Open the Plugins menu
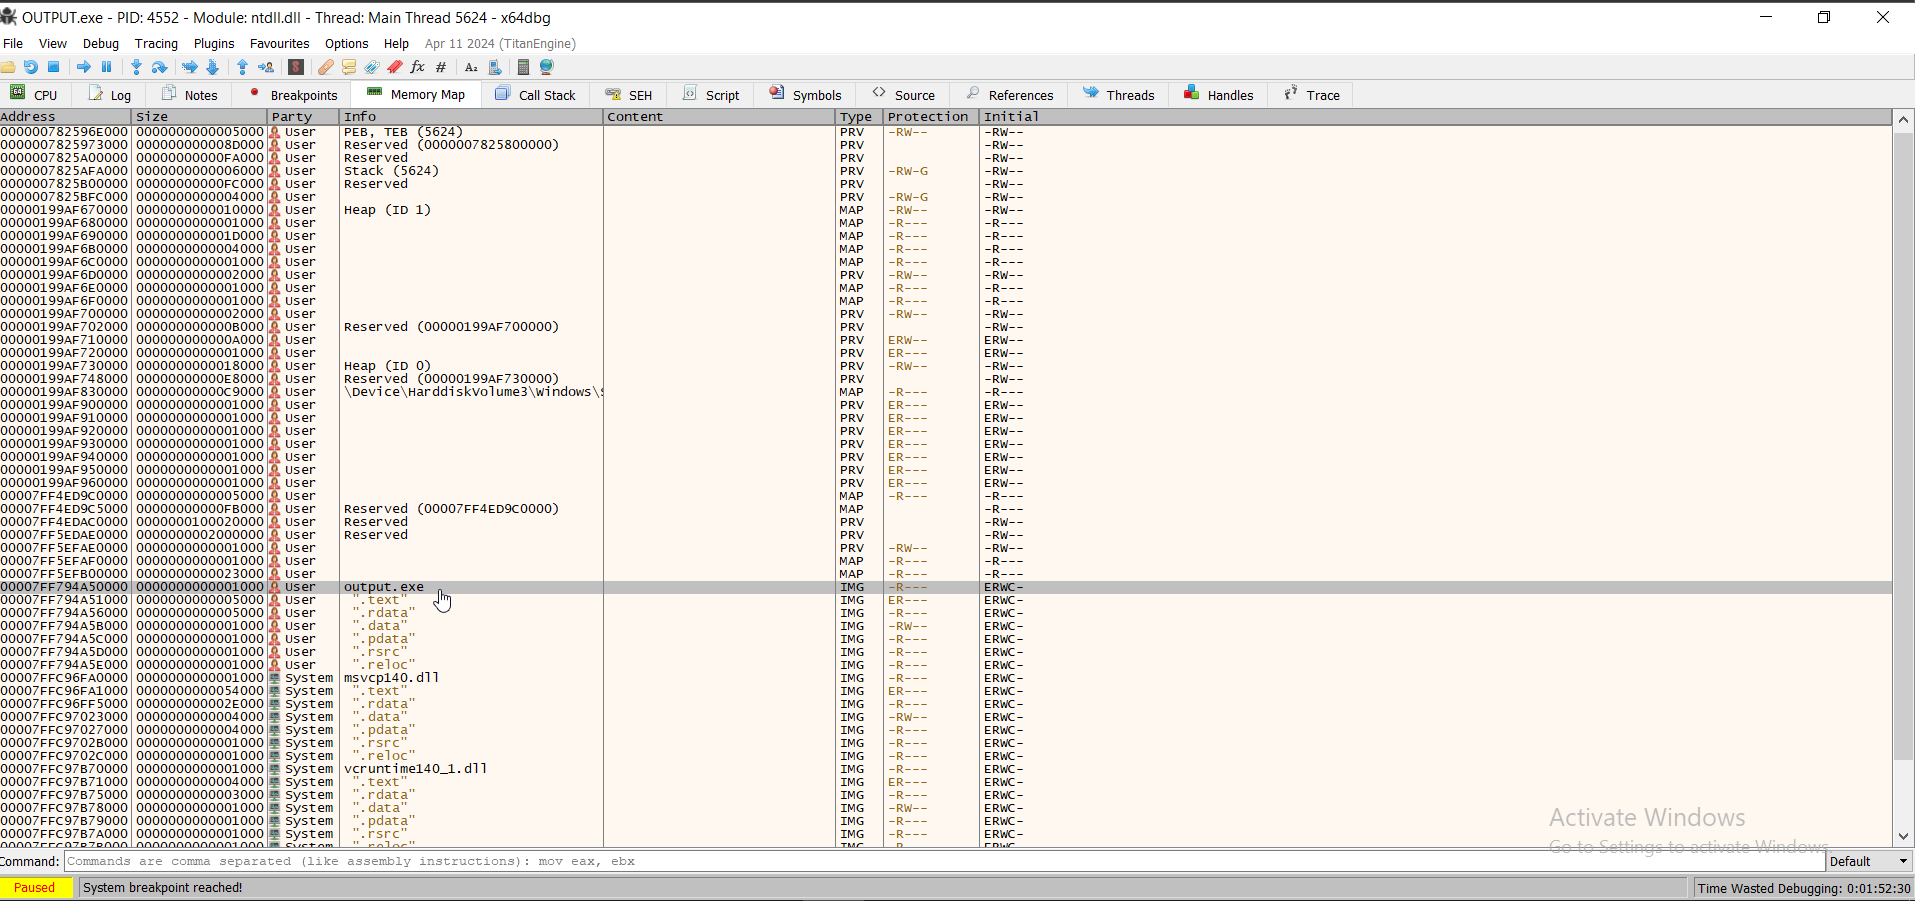1915x901 pixels. click(213, 44)
